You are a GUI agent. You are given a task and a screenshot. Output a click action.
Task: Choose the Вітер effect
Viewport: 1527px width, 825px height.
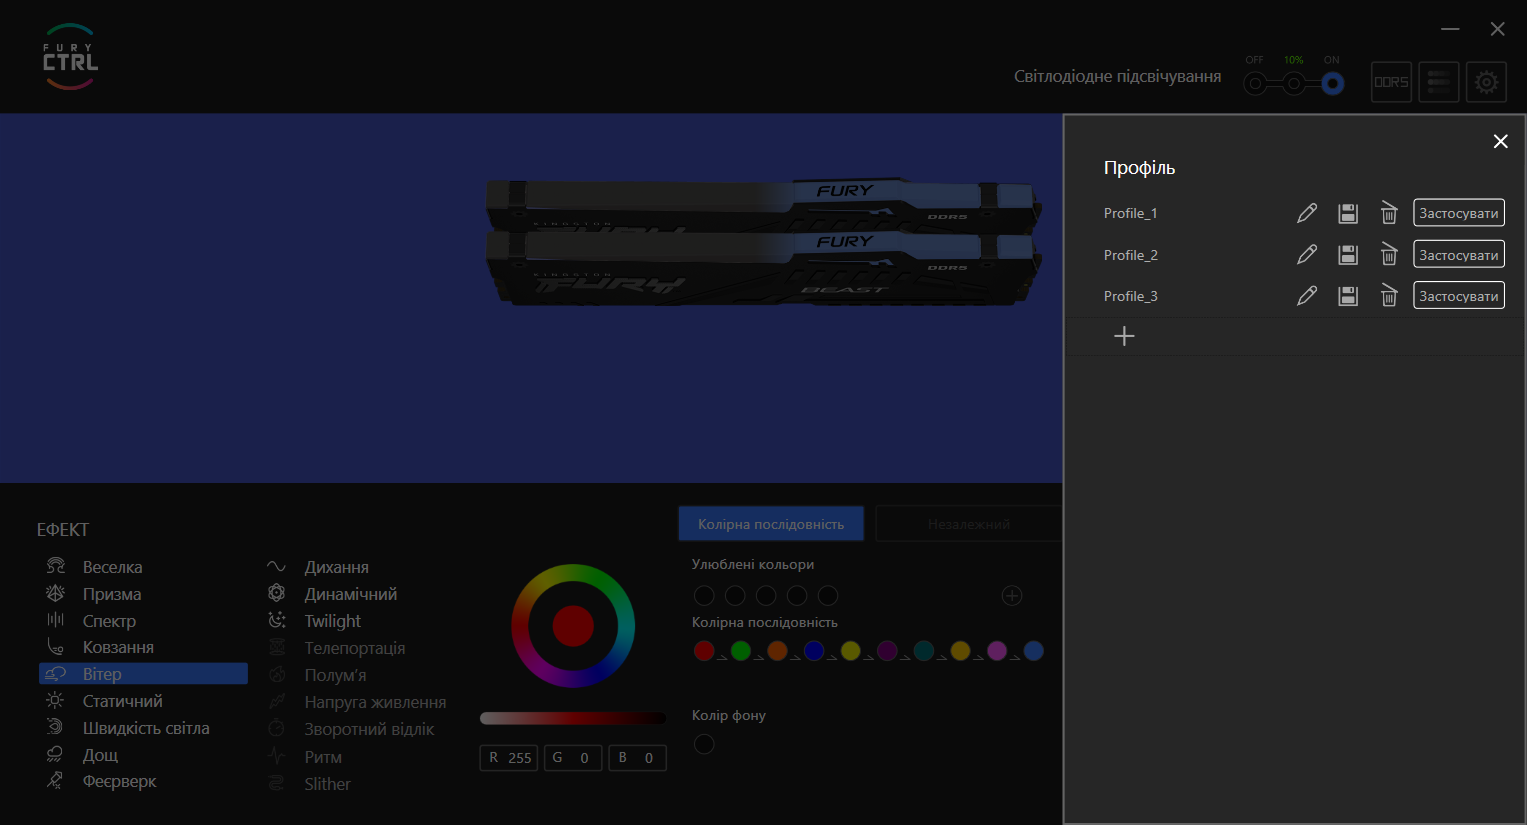[x=143, y=674]
